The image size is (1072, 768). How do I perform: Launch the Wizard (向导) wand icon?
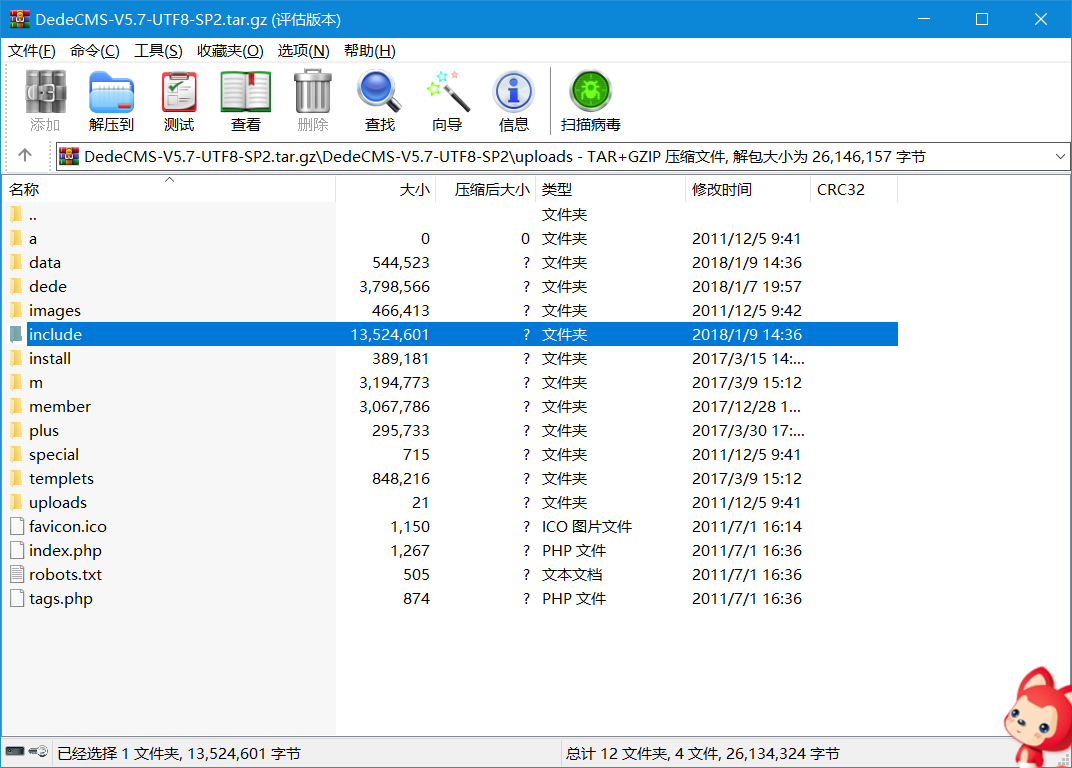click(x=447, y=92)
